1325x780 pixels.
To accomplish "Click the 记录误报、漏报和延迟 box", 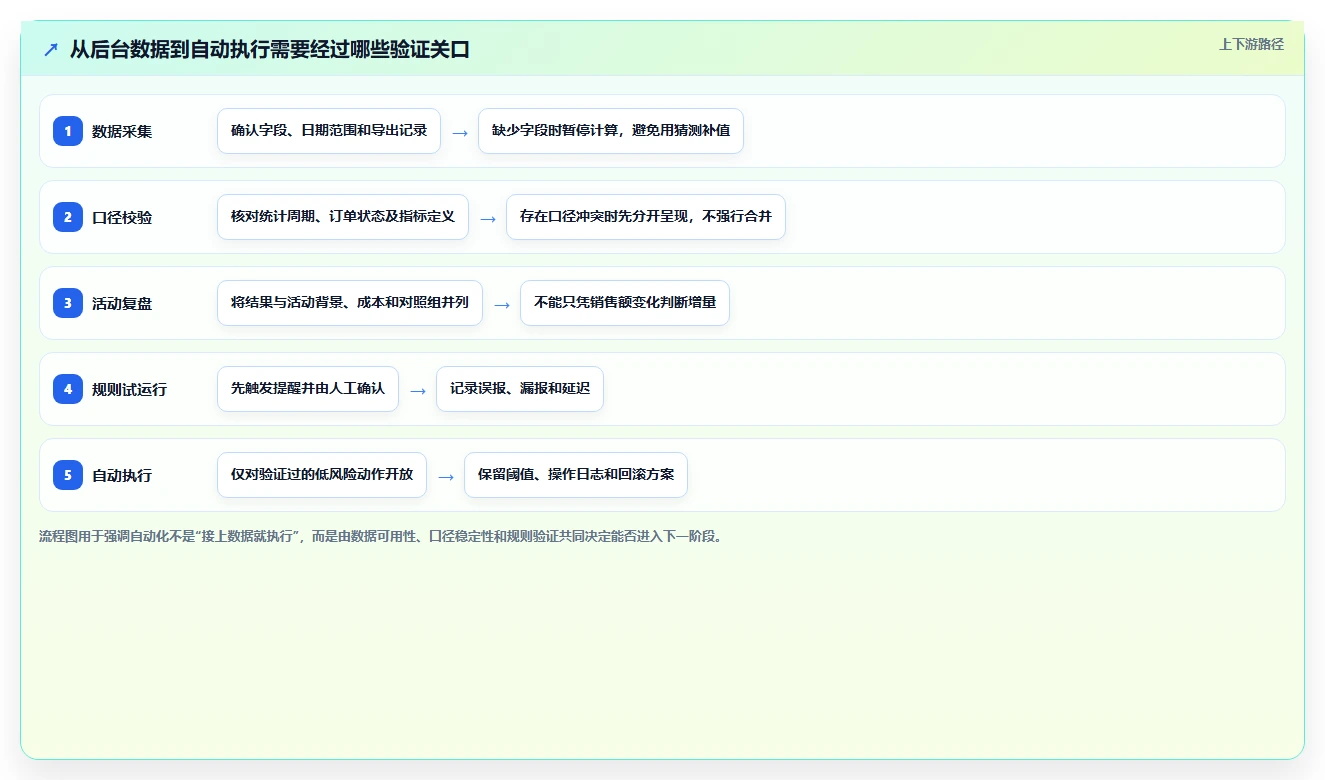I will pyautogui.click(x=520, y=389).
